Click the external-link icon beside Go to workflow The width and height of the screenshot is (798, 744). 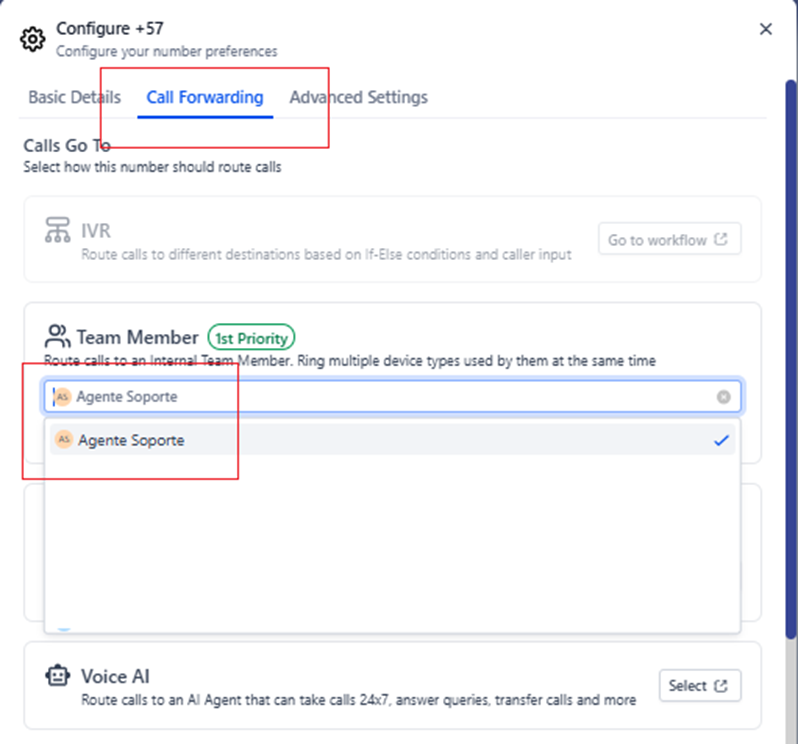pos(721,240)
